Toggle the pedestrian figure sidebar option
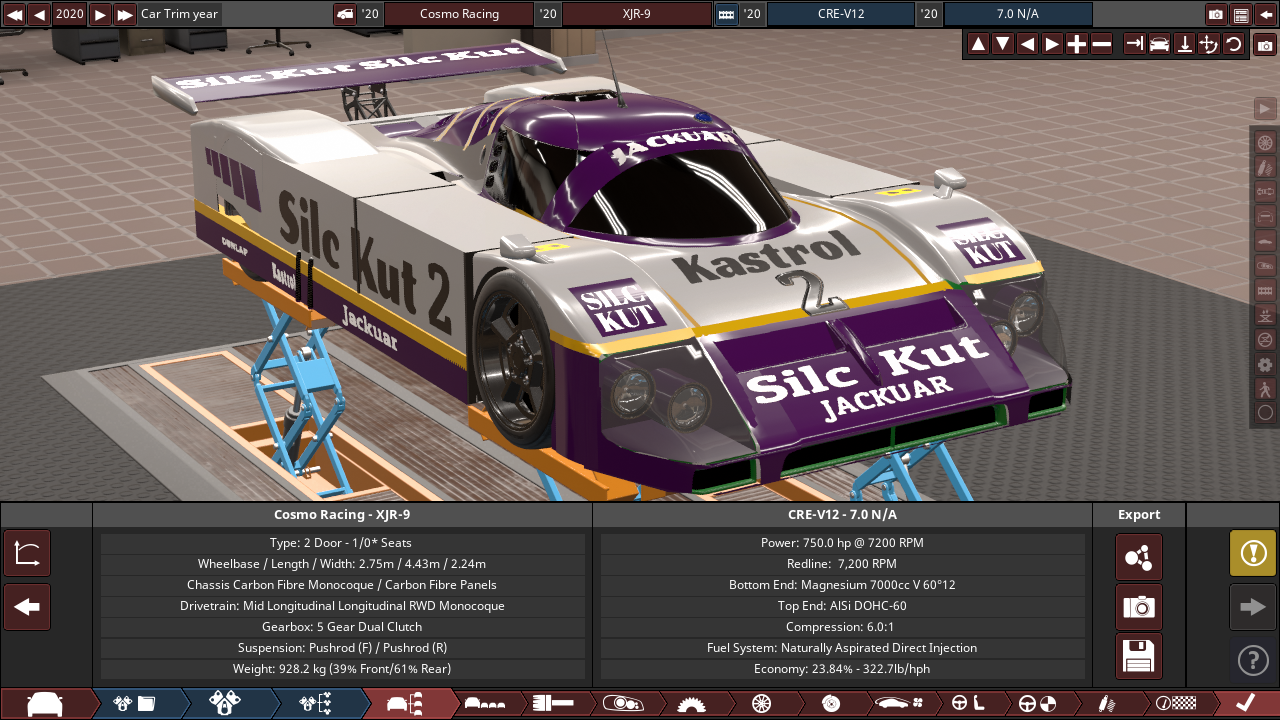The height and width of the screenshot is (720, 1280). [x=1265, y=389]
